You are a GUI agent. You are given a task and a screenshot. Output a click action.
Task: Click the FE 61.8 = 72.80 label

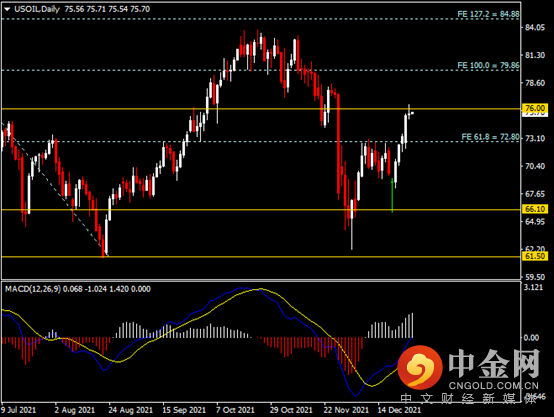(x=490, y=137)
